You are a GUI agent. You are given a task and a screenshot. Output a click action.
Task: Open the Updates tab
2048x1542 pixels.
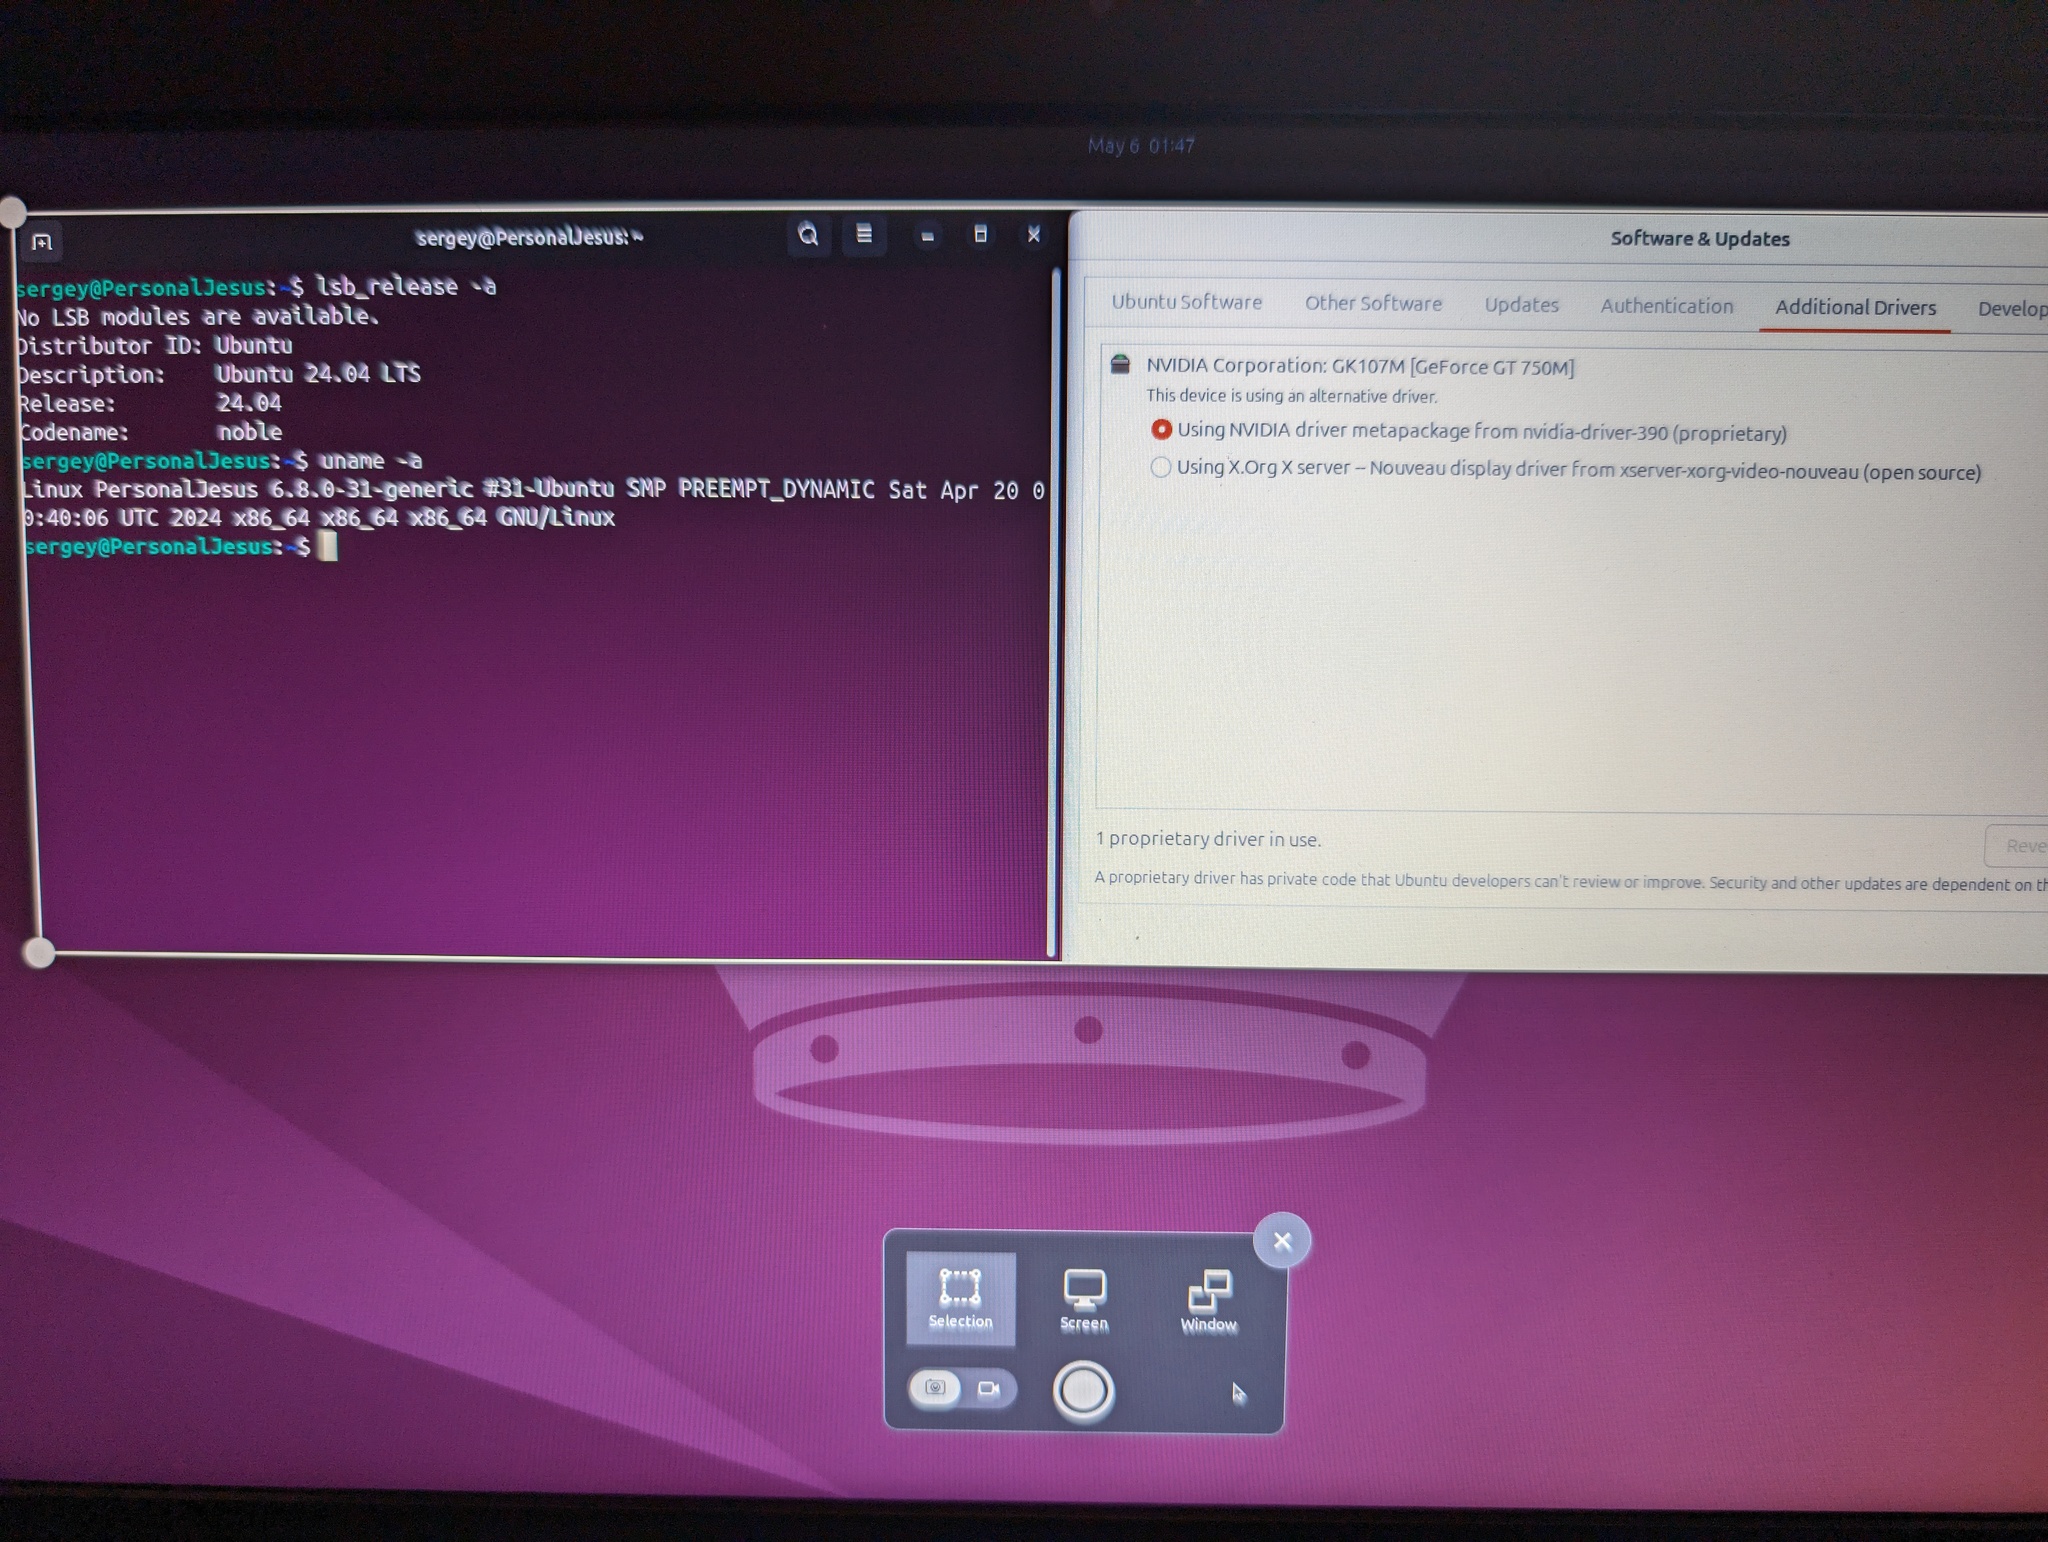tap(1520, 305)
